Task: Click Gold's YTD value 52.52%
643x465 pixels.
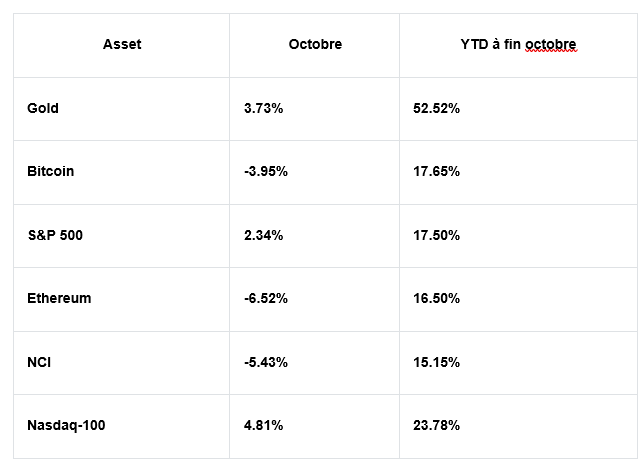Action: point(437,108)
